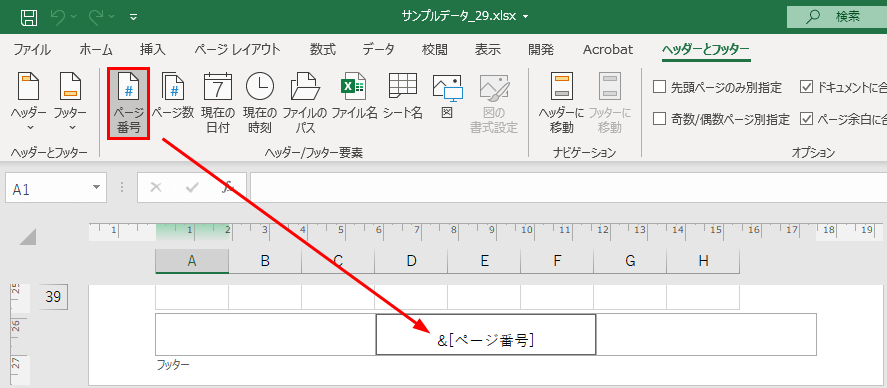This screenshot has height=388, width=887.
Task: Insert ファイルのパス element
Action: [305, 103]
